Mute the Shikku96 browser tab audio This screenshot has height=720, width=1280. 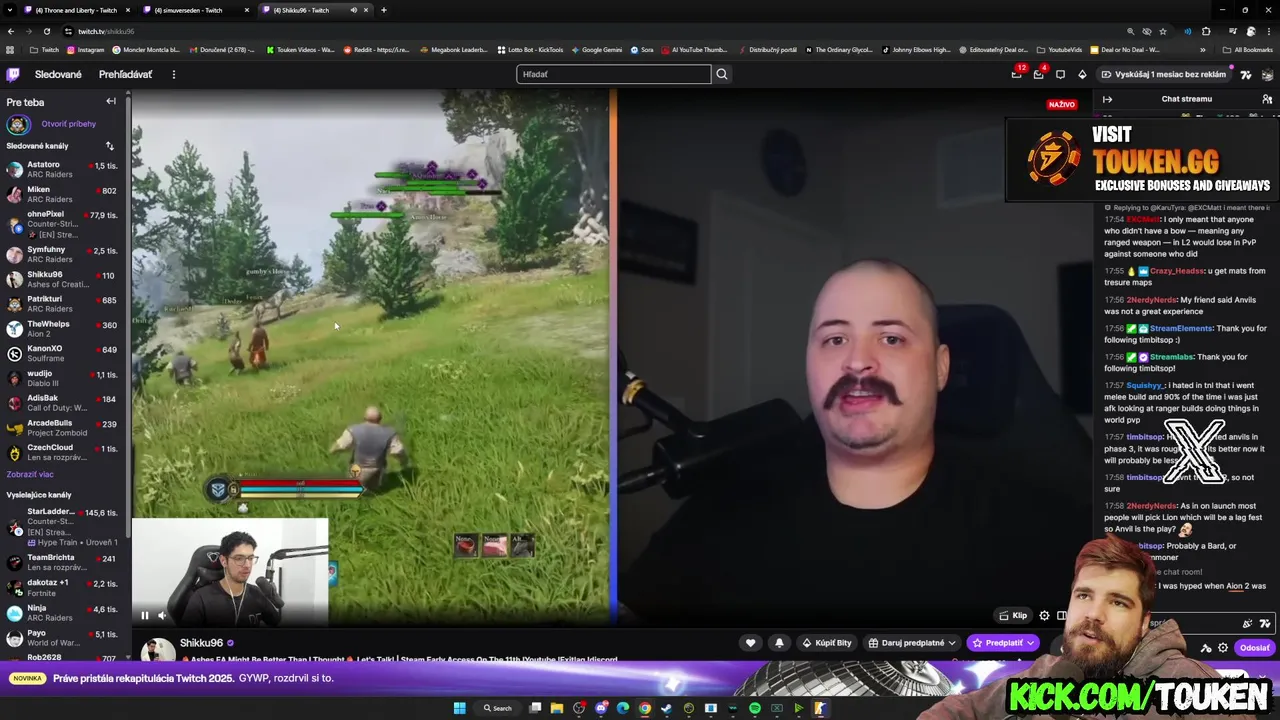[353, 10]
